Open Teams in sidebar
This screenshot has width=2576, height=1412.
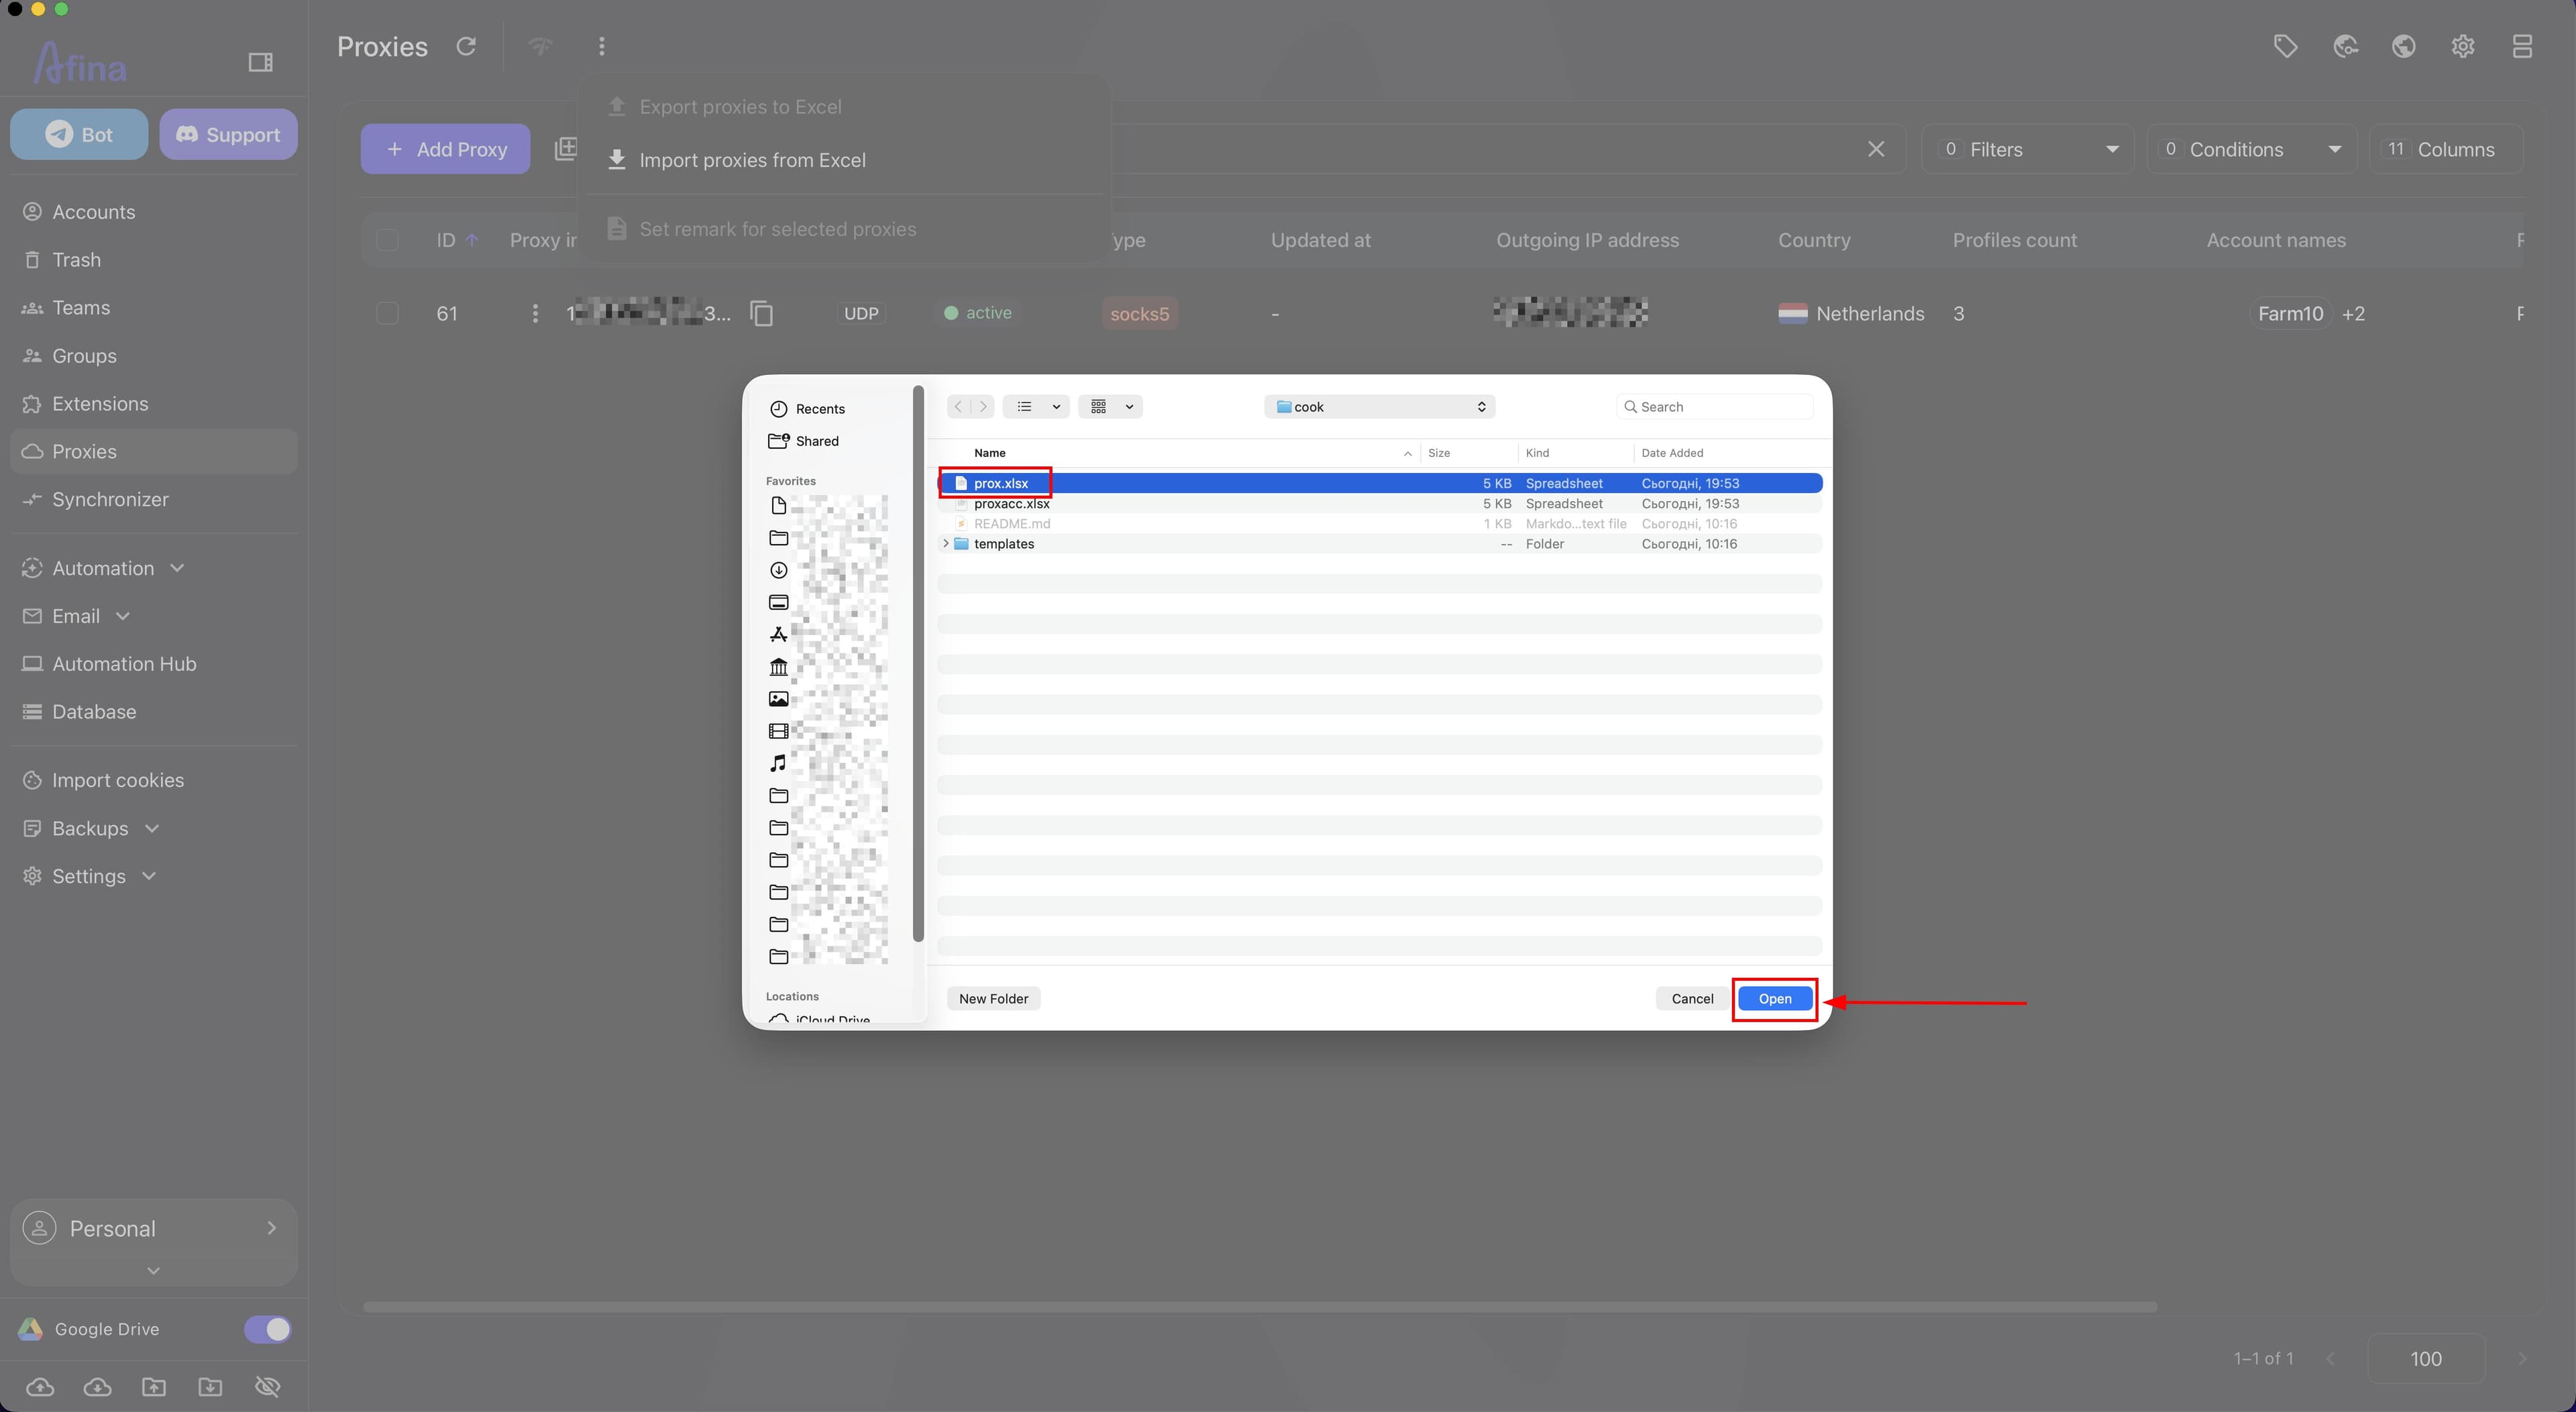point(154,308)
